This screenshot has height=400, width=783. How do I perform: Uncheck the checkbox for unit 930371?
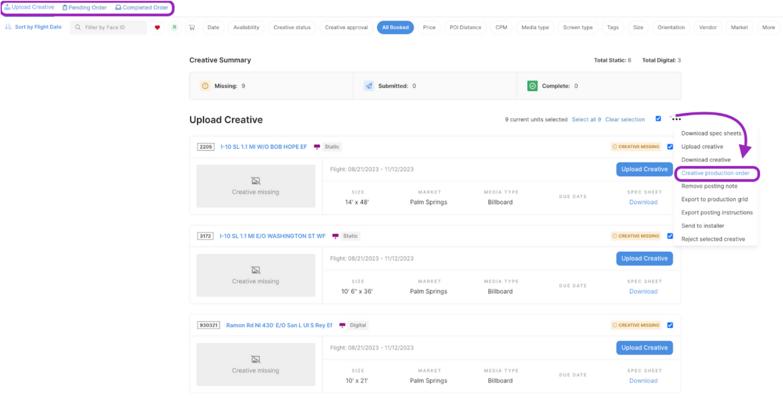click(670, 325)
